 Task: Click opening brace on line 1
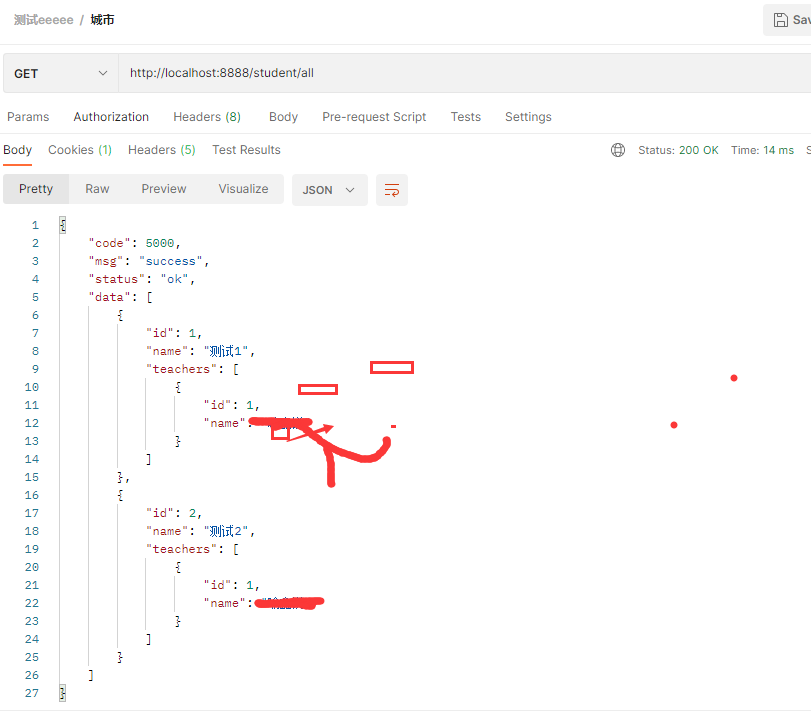(x=63, y=225)
